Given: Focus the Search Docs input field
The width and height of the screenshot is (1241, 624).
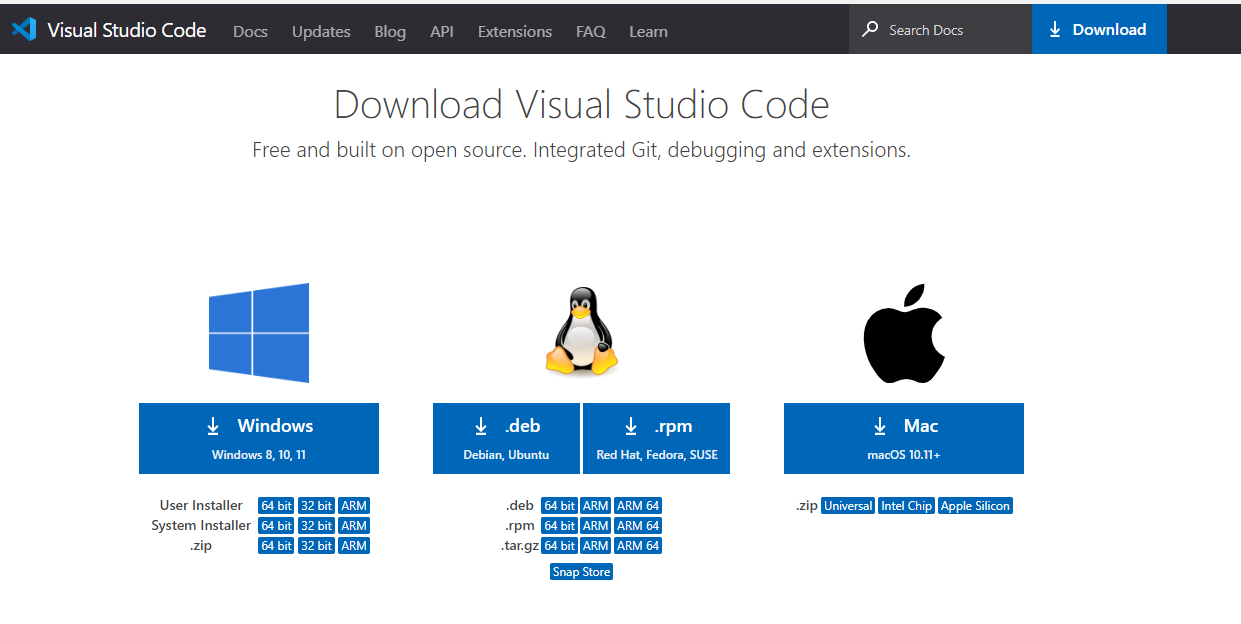Looking at the screenshot, I should coord(940,30).
